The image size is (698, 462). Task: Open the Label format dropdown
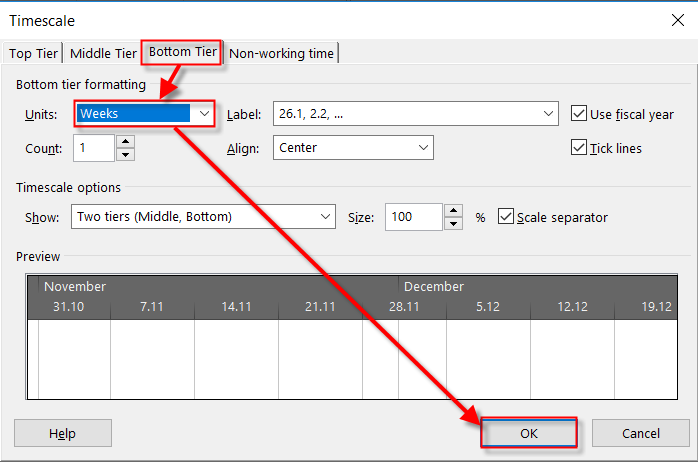(x=548, y=114)
